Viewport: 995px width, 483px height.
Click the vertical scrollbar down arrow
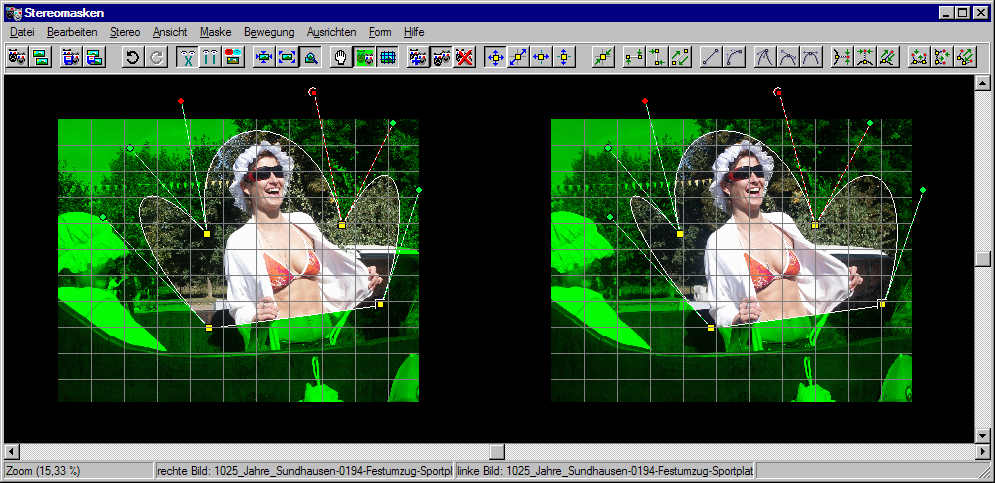pyautogui.click(x=982, y=435)
